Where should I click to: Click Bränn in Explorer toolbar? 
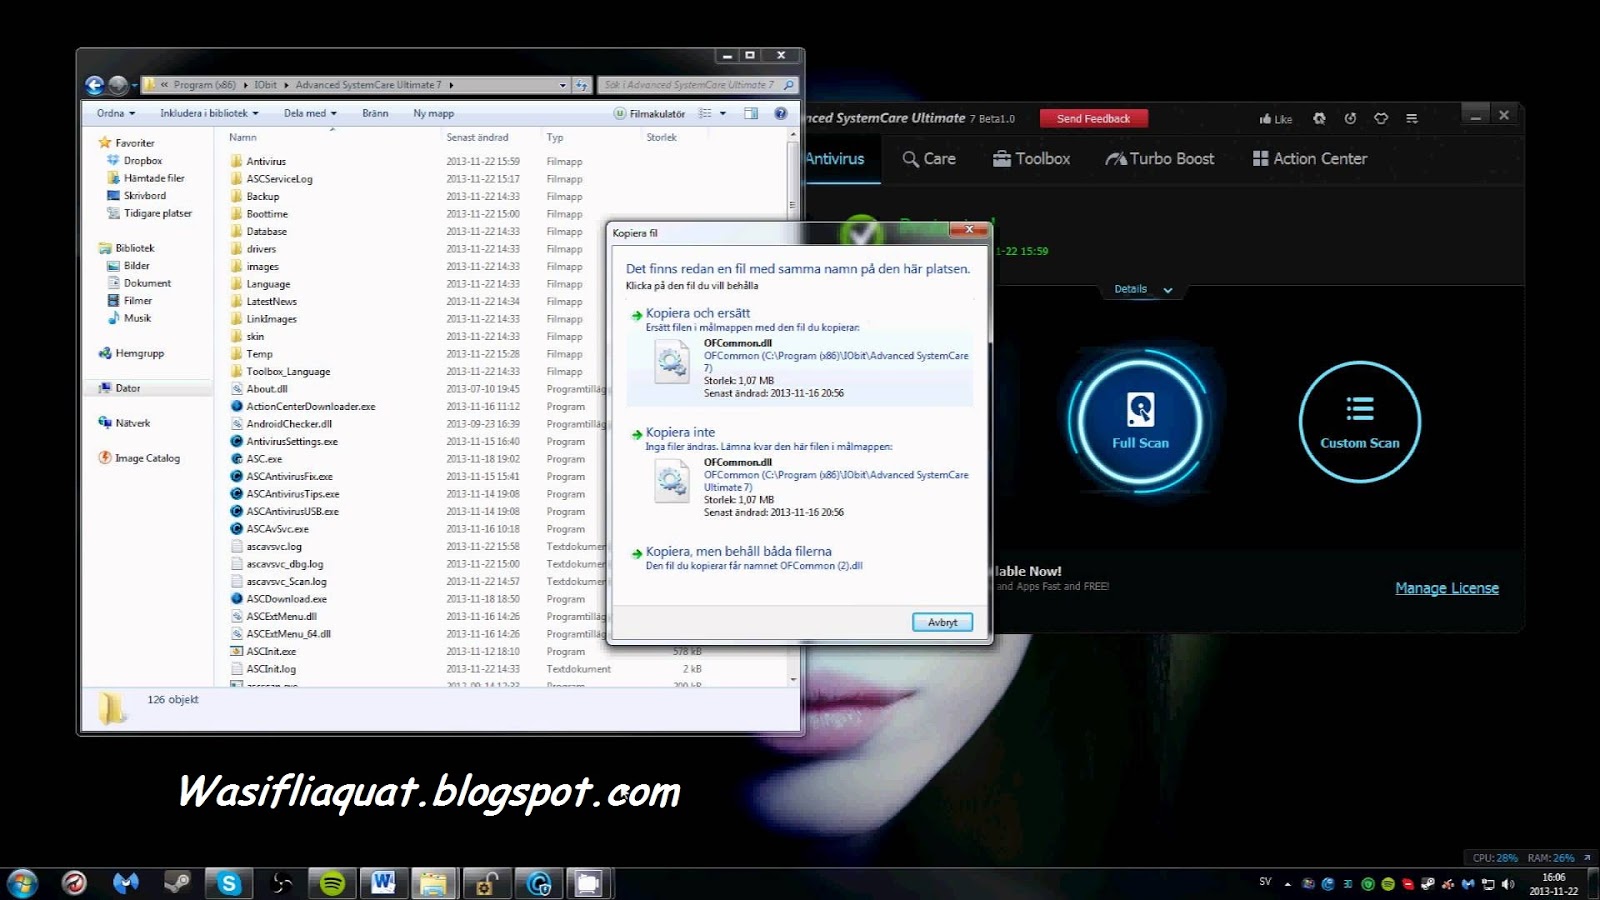[x=375, y=113]
